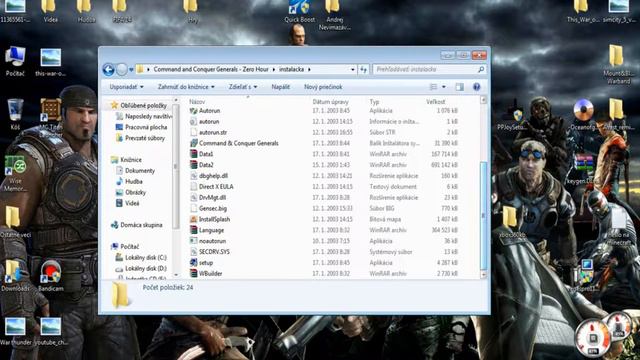Select the DrvMgt.dll file
Image resolution: width=640 pixels, height=360 pixels.
pos(212,198)
